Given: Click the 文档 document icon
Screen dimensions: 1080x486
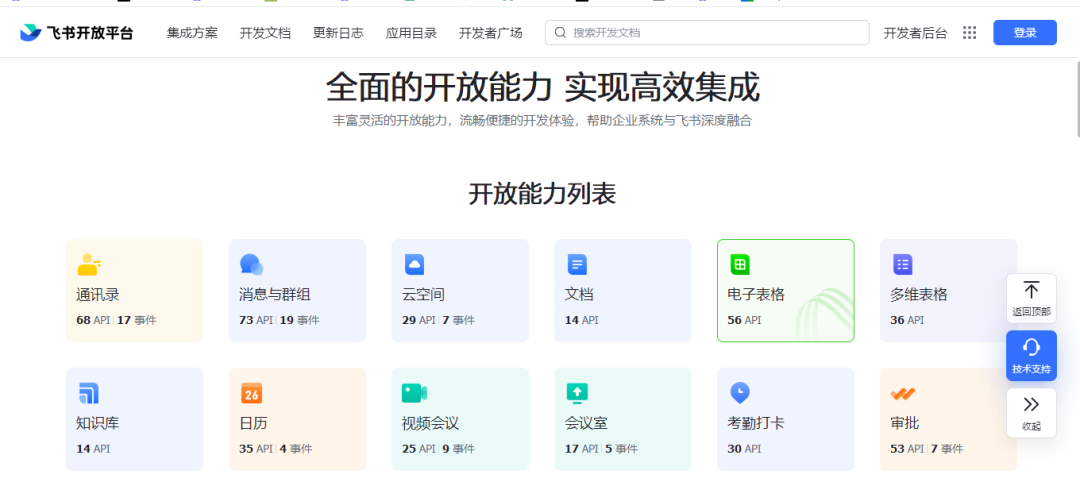Looking at the screenshot, I should click(x=577, y=264).
